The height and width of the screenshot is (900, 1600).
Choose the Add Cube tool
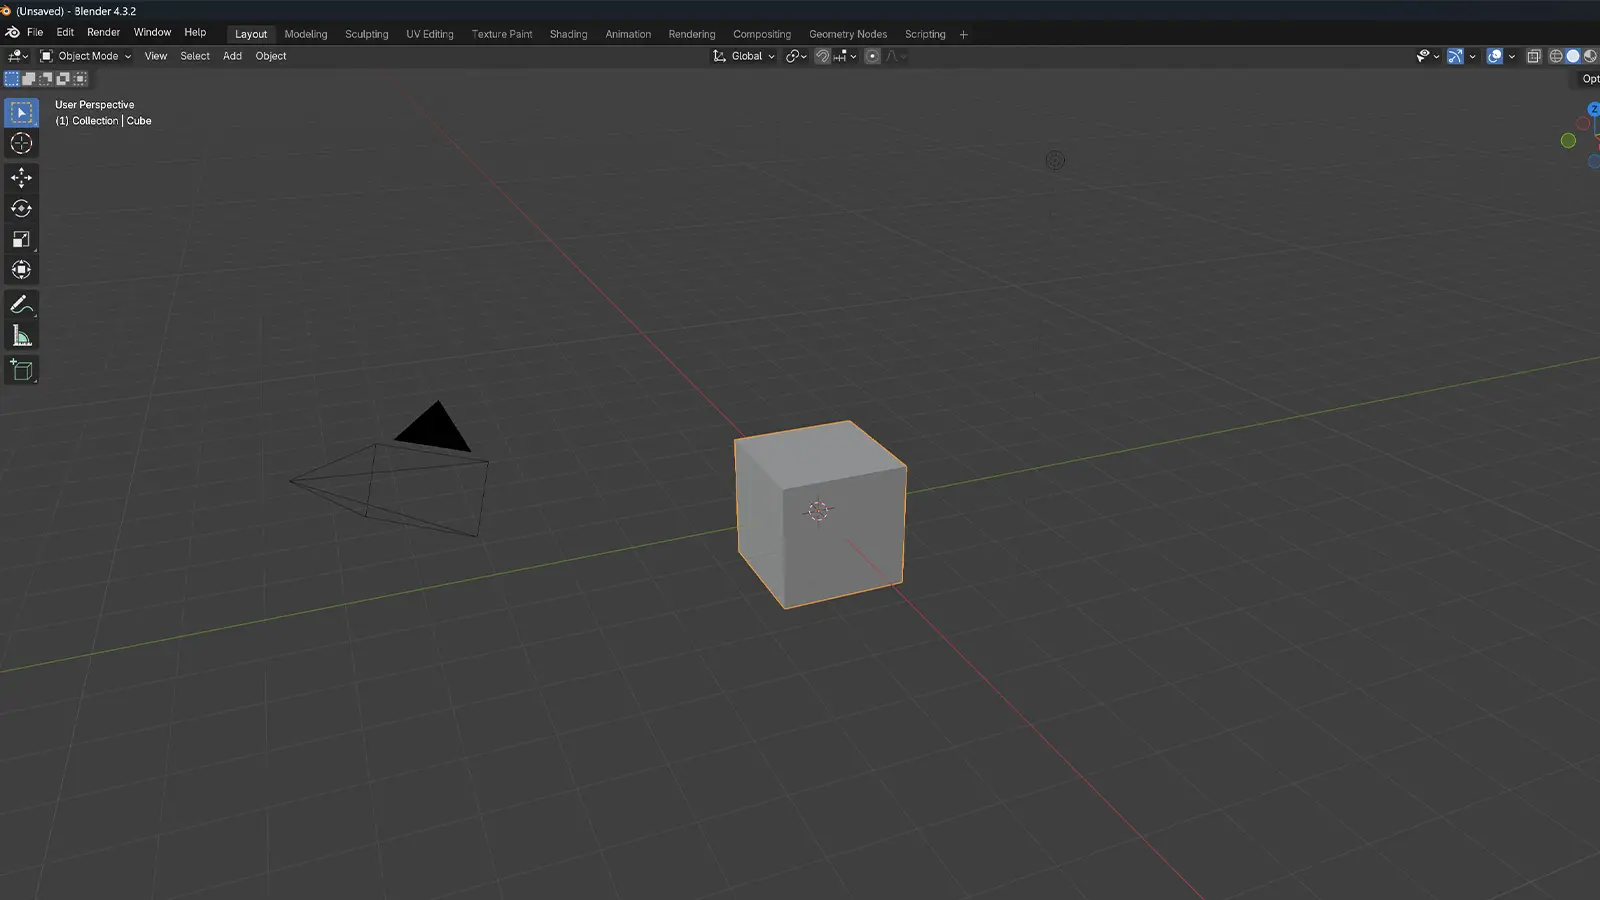click(21, 371)
